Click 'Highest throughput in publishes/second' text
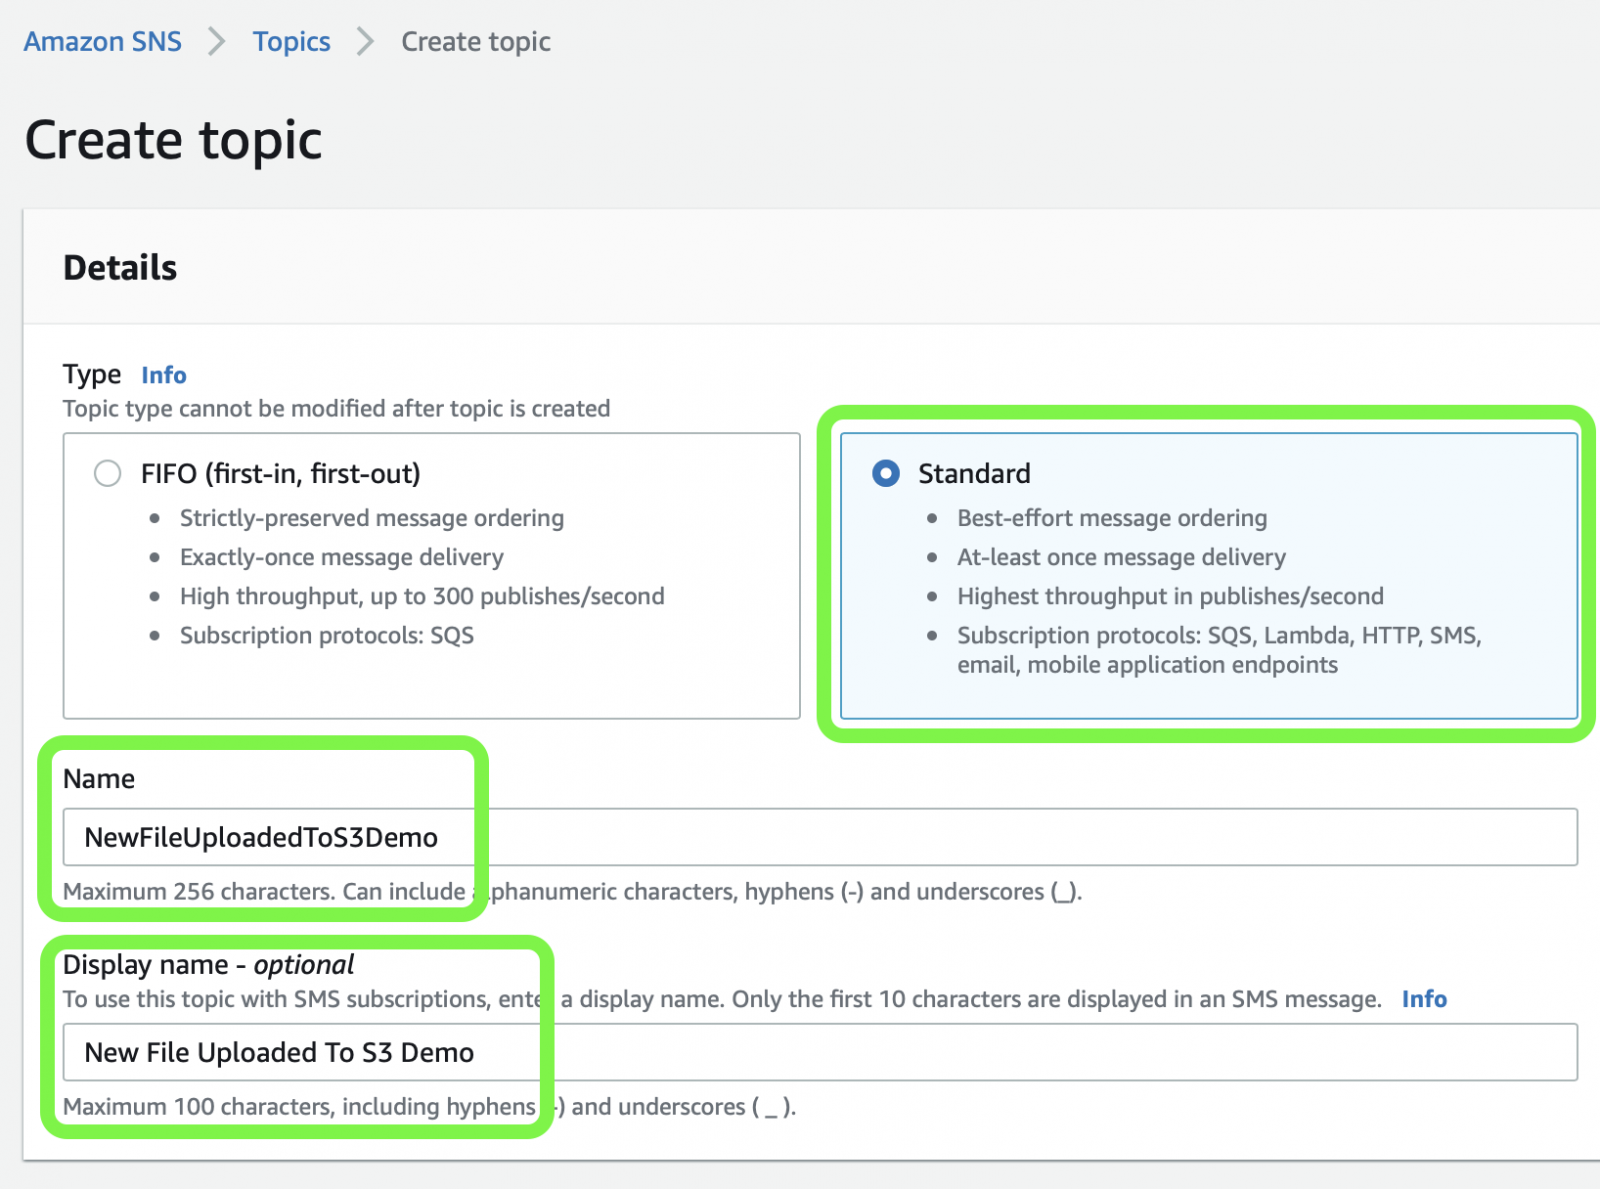The image size is (1600, 1189). pos(1171,596)
